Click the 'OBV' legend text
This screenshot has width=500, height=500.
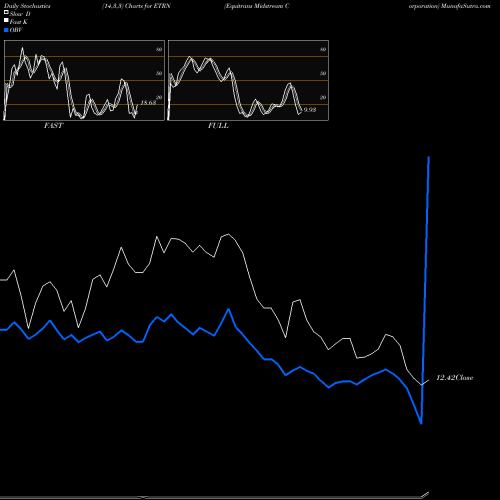point(16,30)
